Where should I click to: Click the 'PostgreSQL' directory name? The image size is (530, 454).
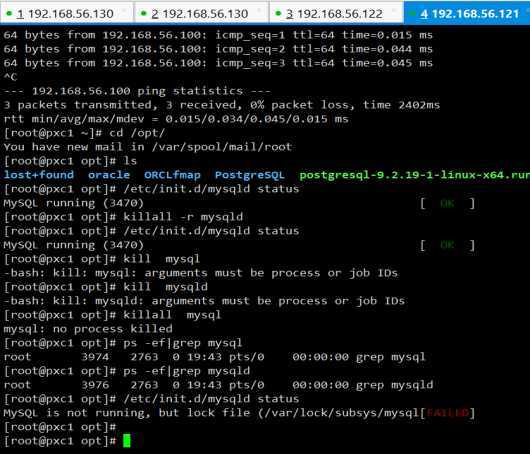click(250, 175)
